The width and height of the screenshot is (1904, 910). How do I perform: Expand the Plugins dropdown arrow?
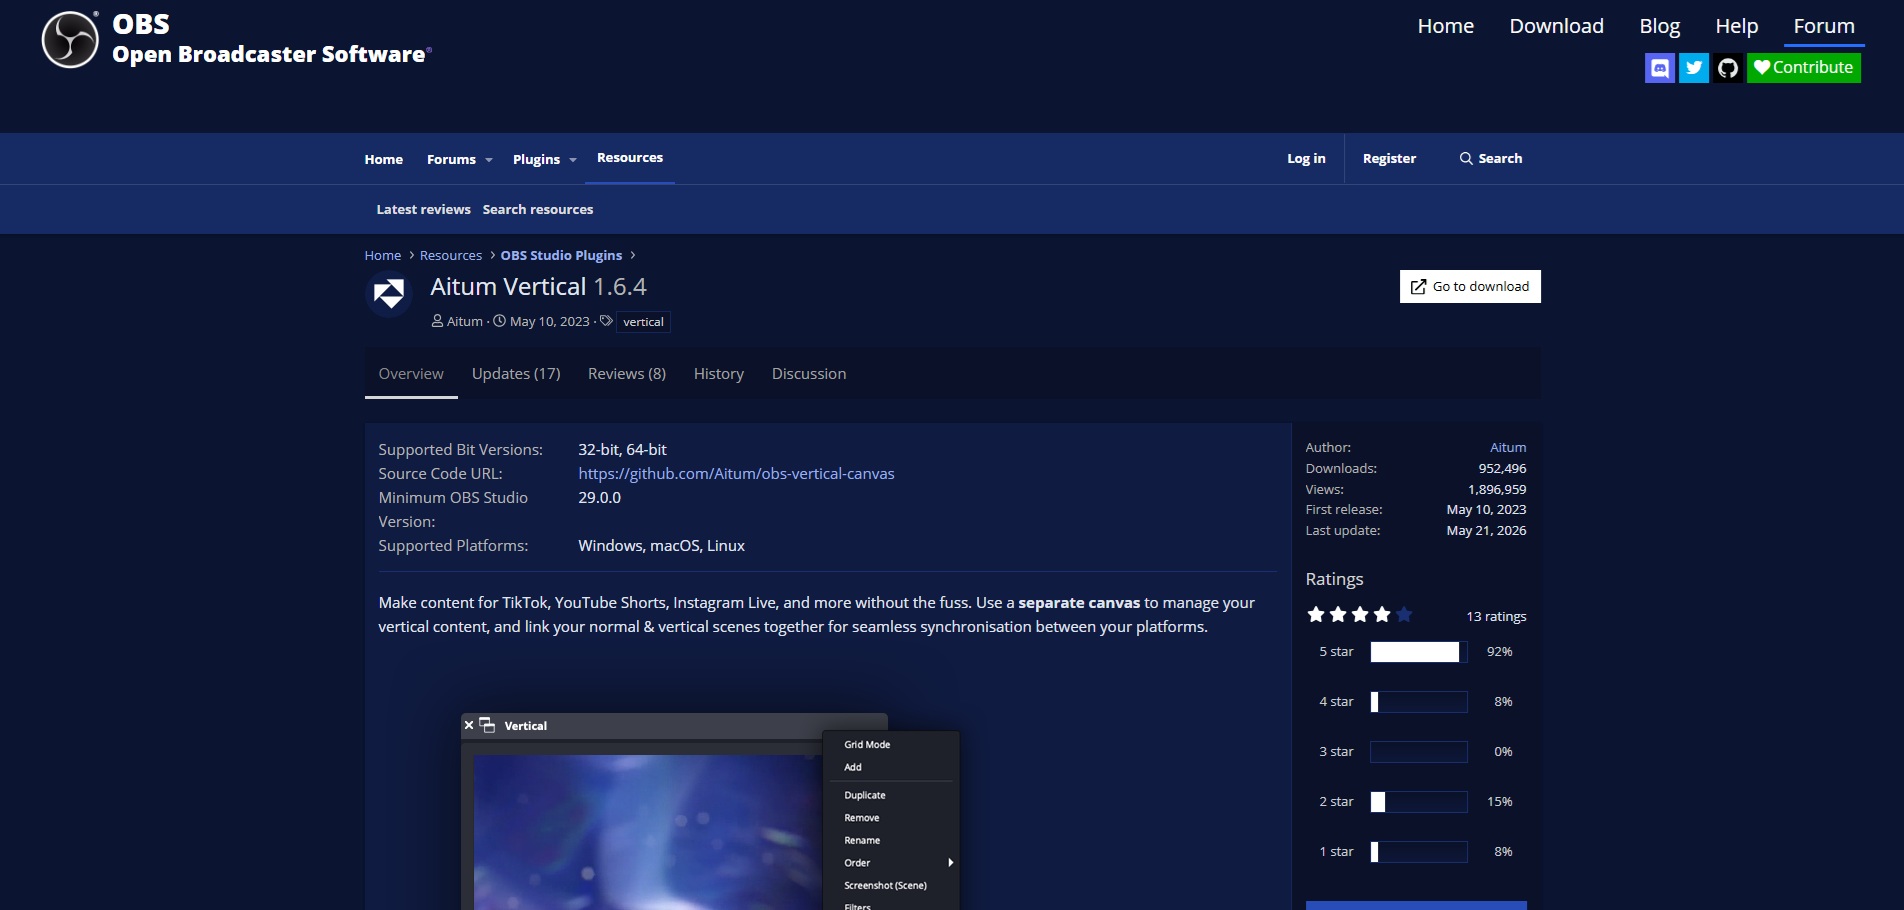[573, 160]
